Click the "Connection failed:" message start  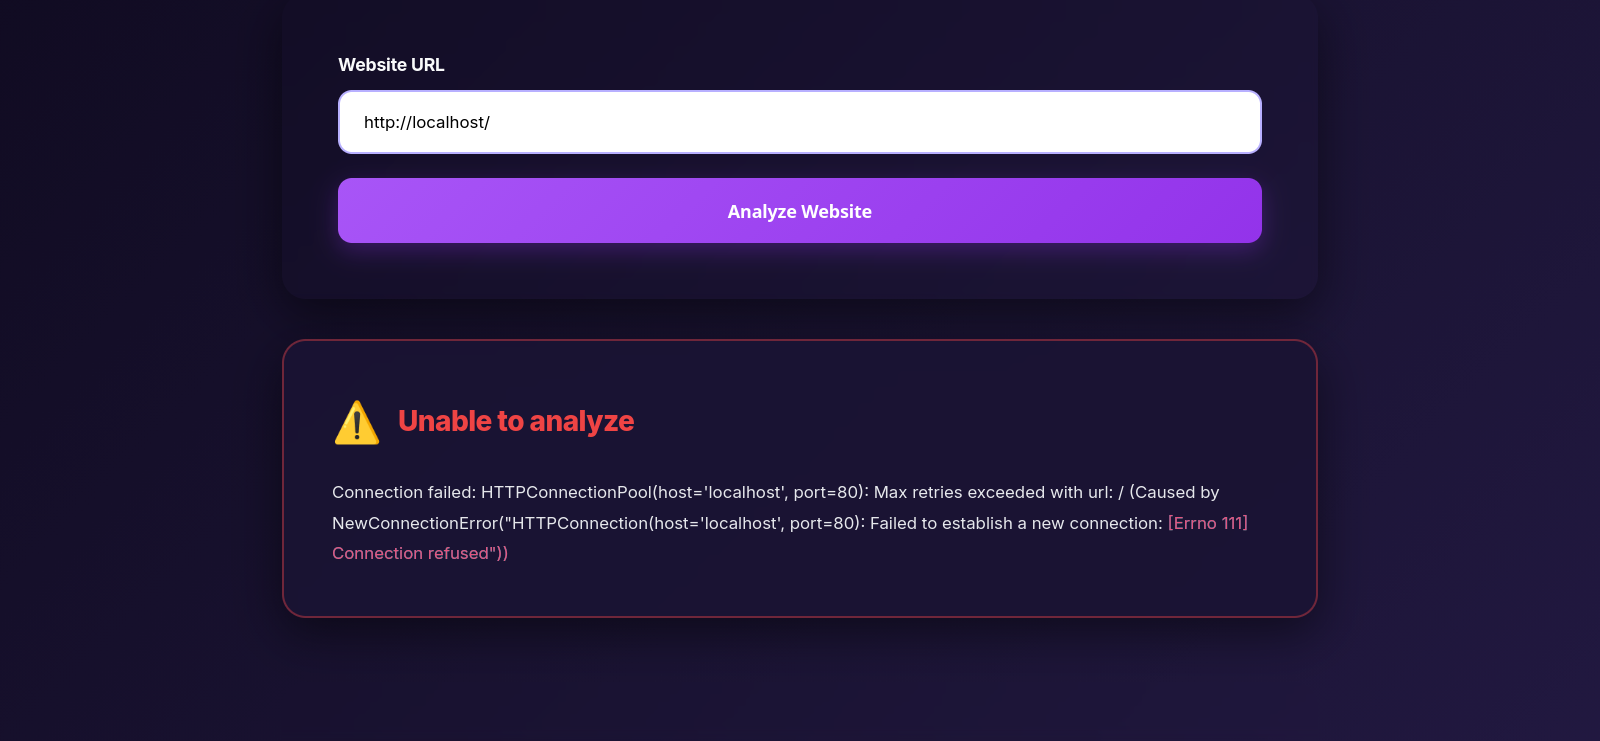pyautogui.click(x=403, y=492)
